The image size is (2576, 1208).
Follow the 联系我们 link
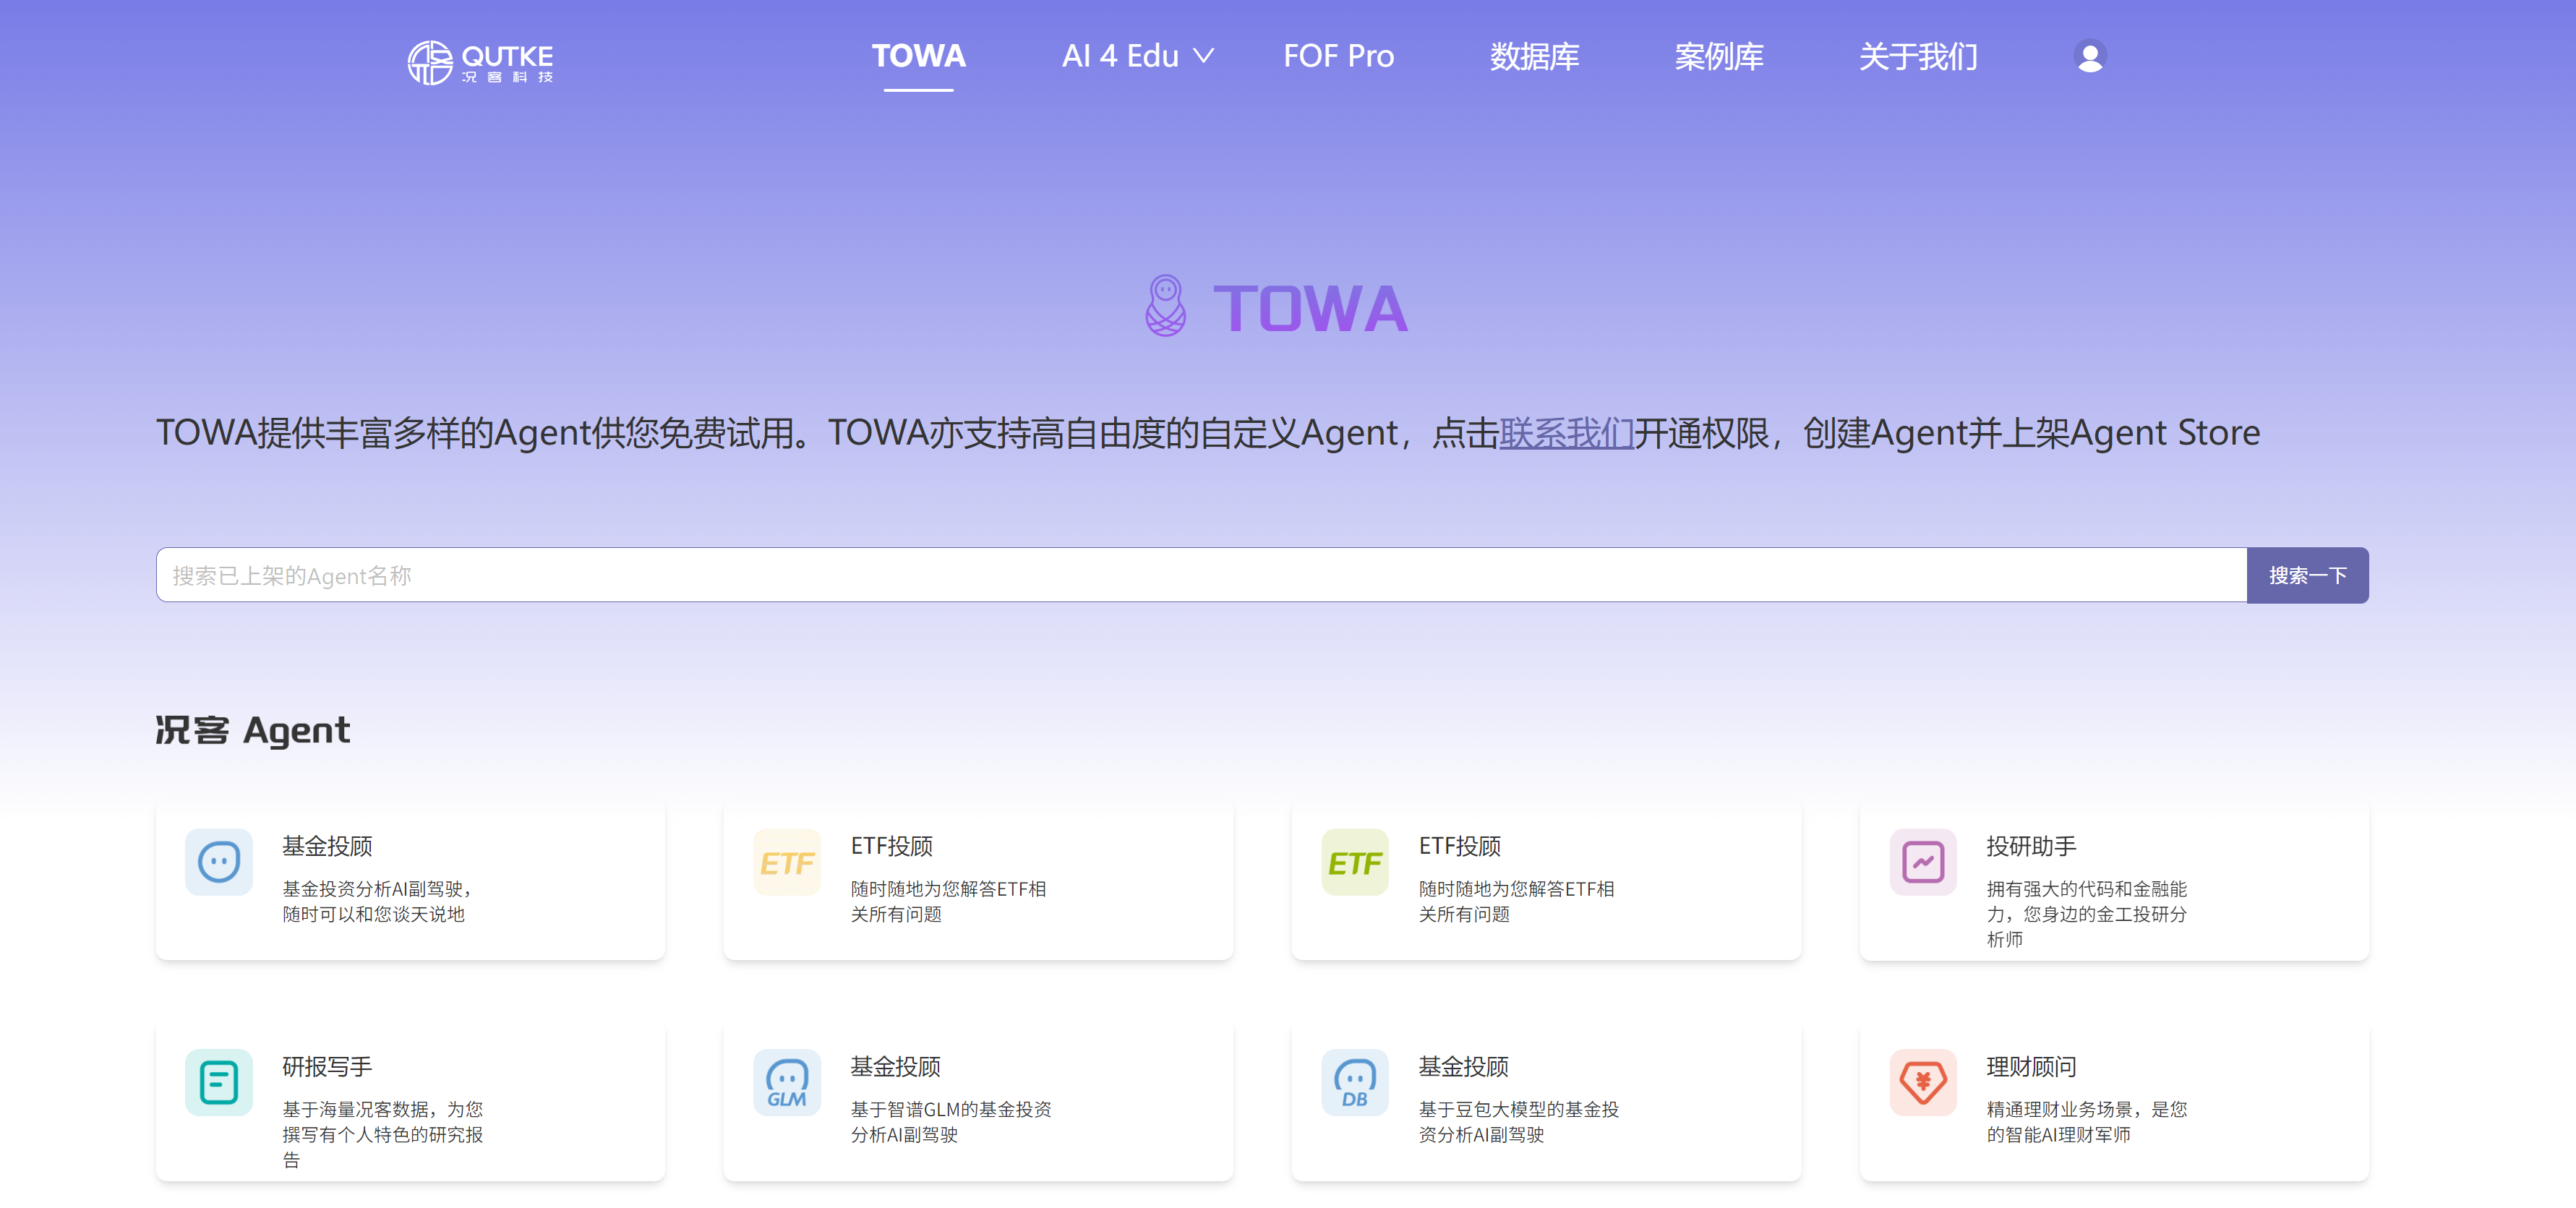(x=1566, y=433)
